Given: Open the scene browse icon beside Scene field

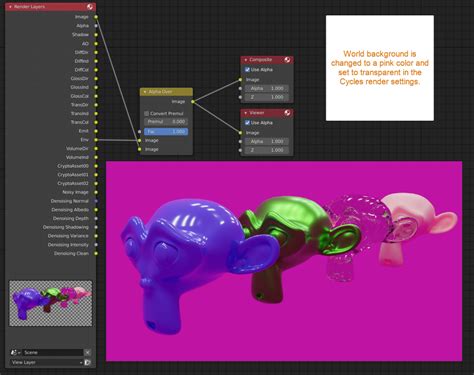Looking at the screenshot, I should coord(15,352).
